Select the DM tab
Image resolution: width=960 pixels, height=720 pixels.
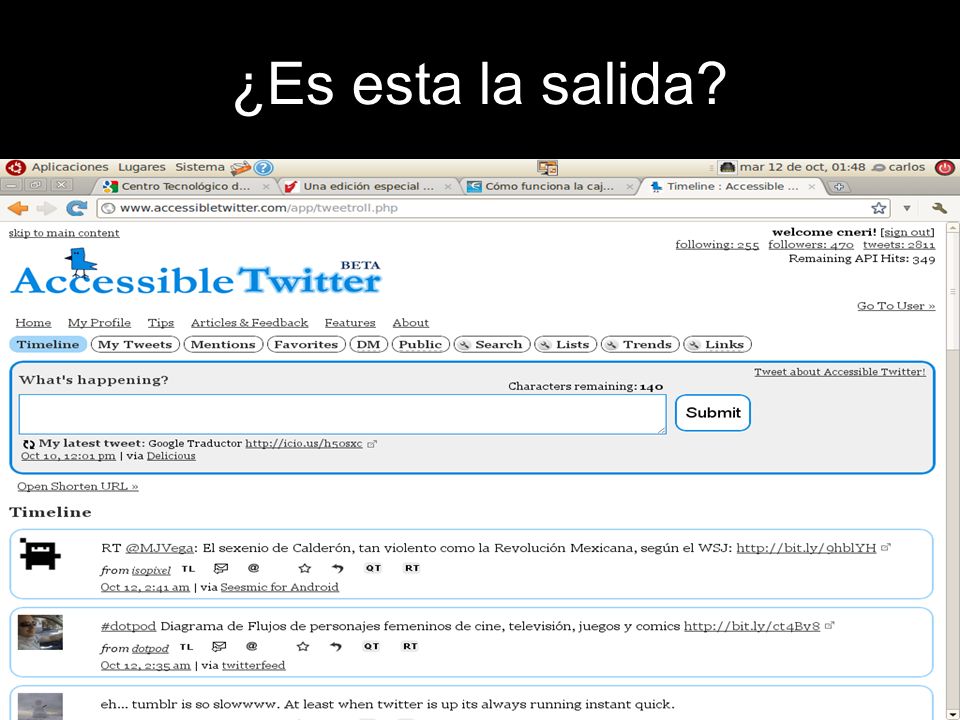[369, 344]
